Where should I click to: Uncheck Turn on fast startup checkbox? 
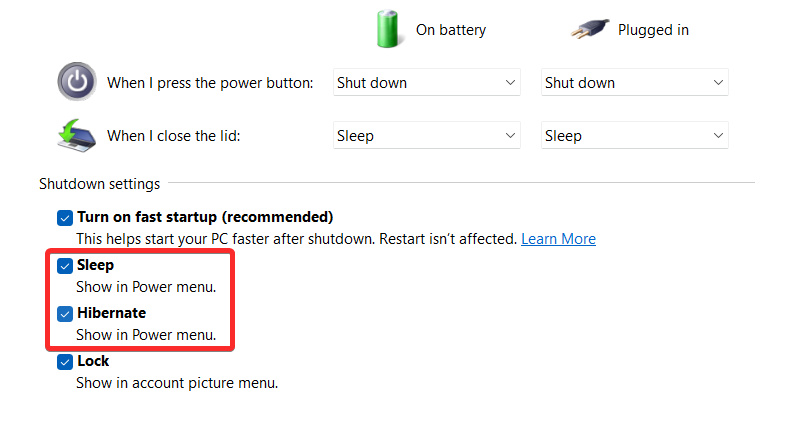[65, 218]
